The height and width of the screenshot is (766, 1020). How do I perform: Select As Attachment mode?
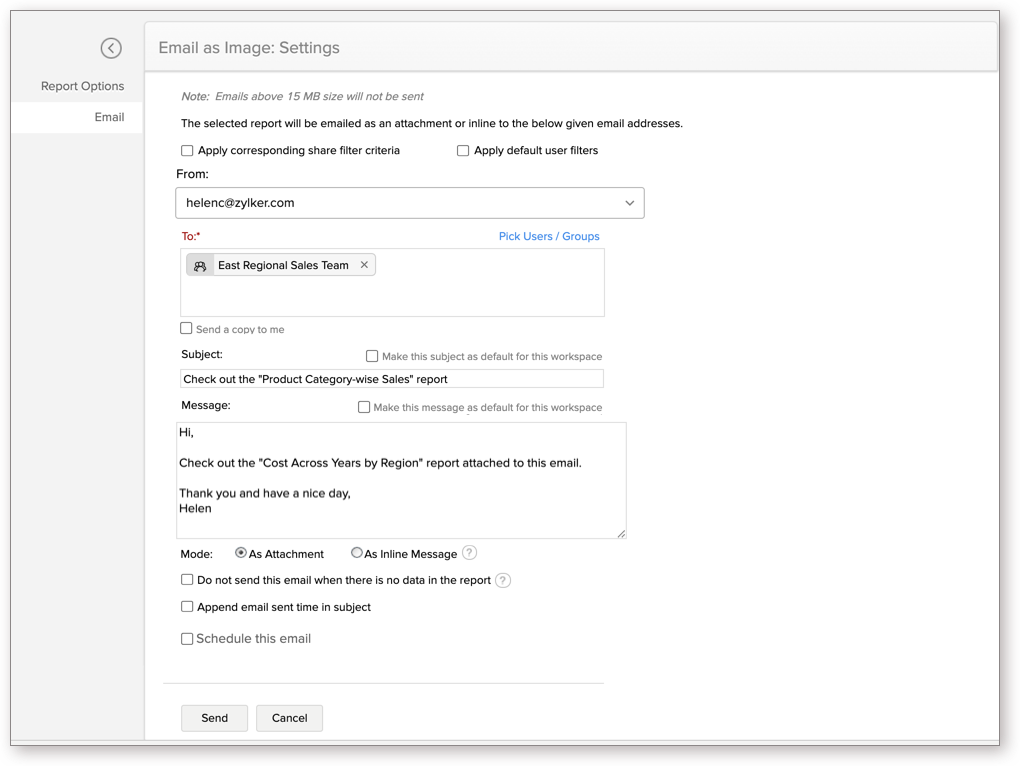click(x=241, y=553)
